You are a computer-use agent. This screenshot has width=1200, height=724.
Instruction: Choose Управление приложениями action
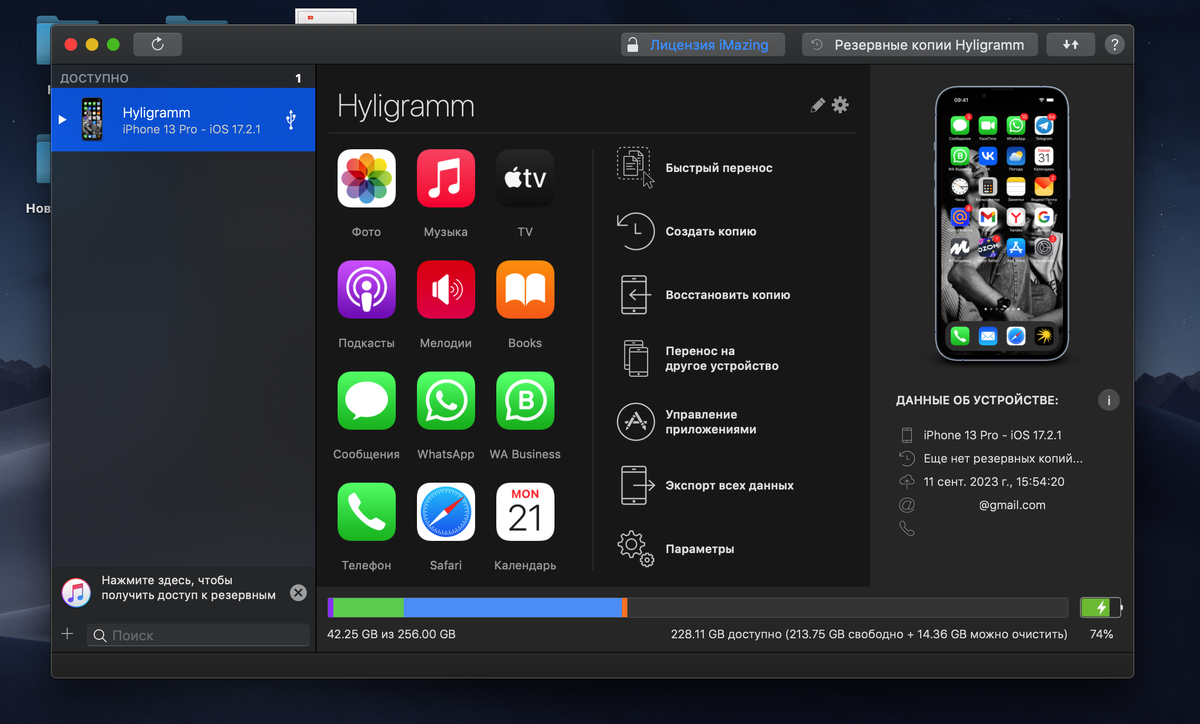click(x=687, y=422)
